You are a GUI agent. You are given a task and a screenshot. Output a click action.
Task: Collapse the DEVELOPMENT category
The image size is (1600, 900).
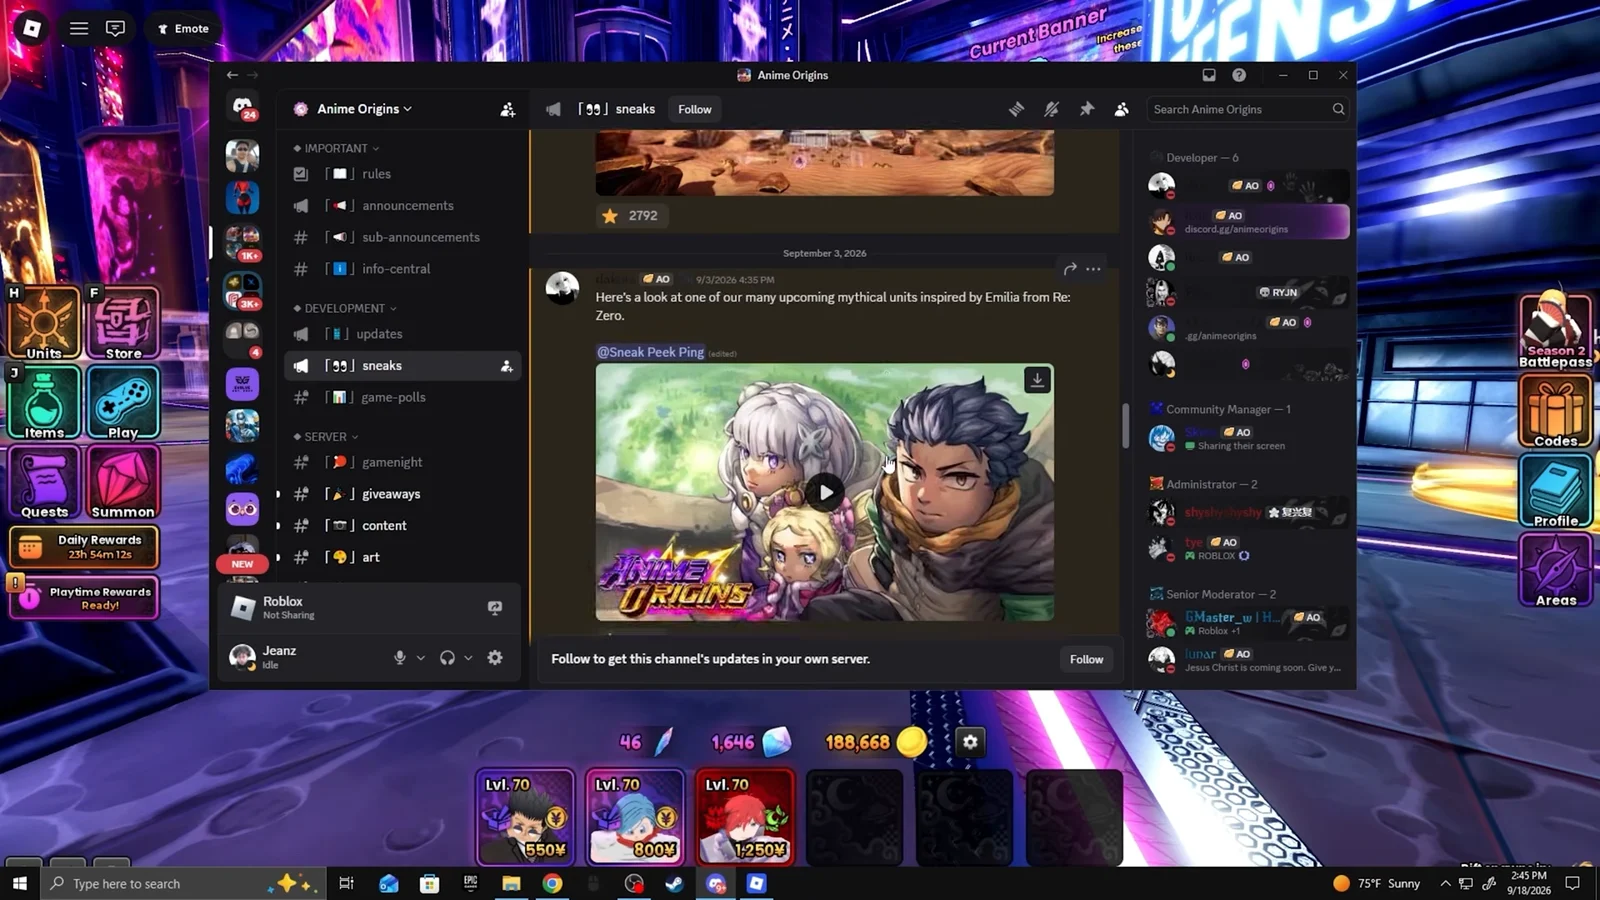pyautogui.click(x=345, y=308)
